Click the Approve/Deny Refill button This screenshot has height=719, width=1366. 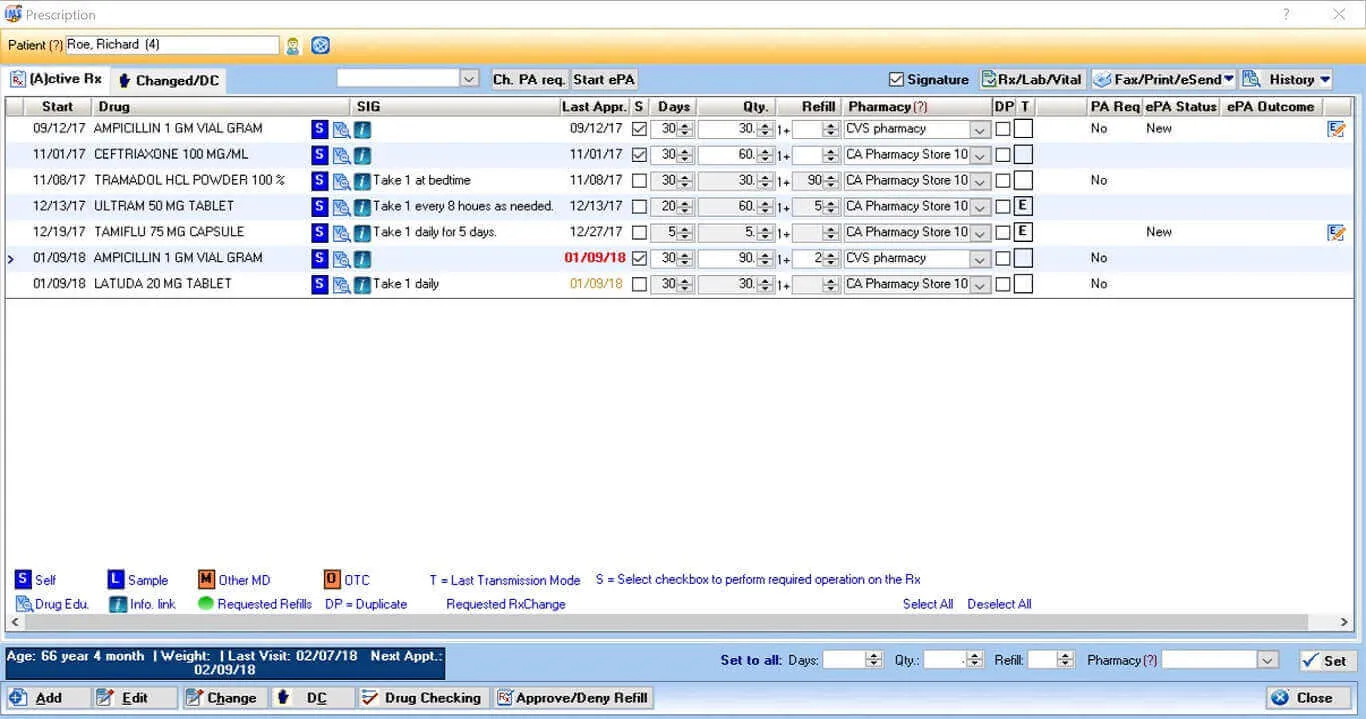[573, 697]
